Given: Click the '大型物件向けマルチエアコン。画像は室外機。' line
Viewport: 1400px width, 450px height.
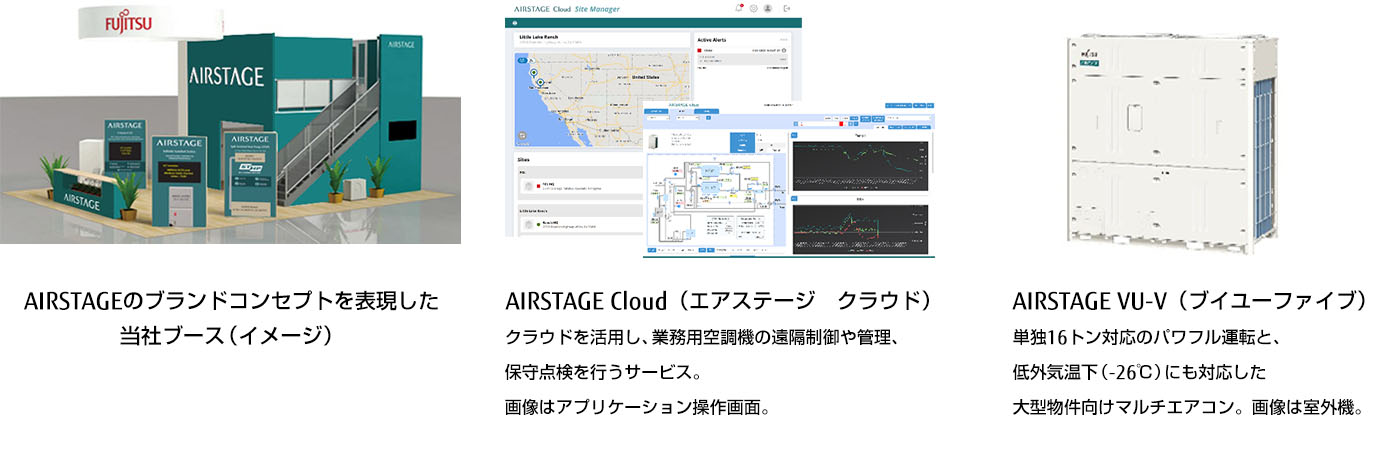Looking at the screenshot, I should [1188, 407].
